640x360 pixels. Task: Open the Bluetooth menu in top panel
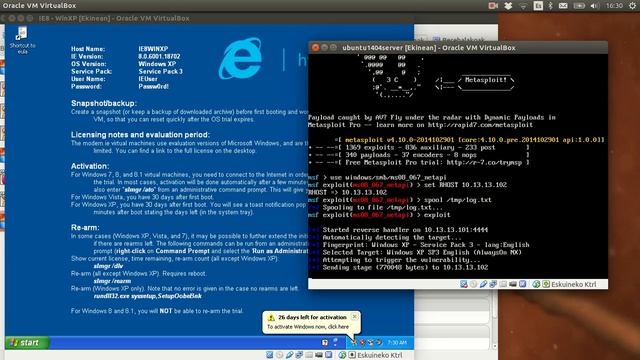[551, 6]
